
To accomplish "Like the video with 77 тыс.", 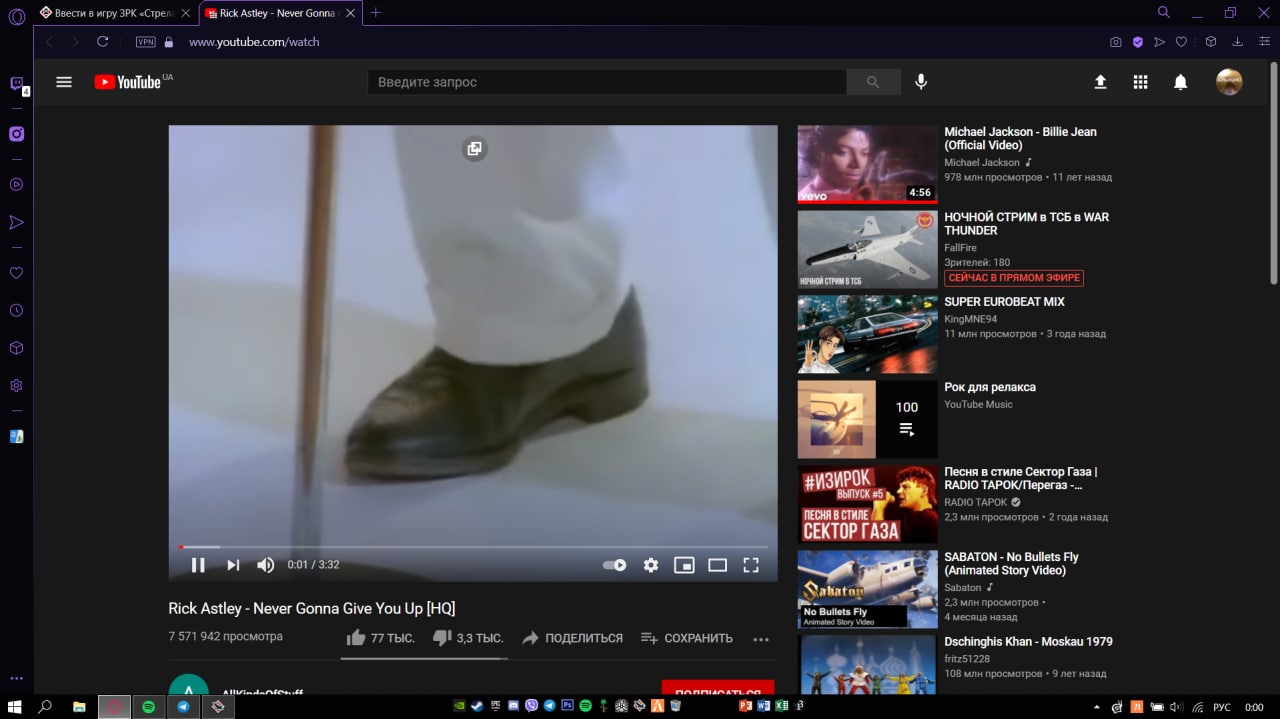I will click(x=380, y=638).
